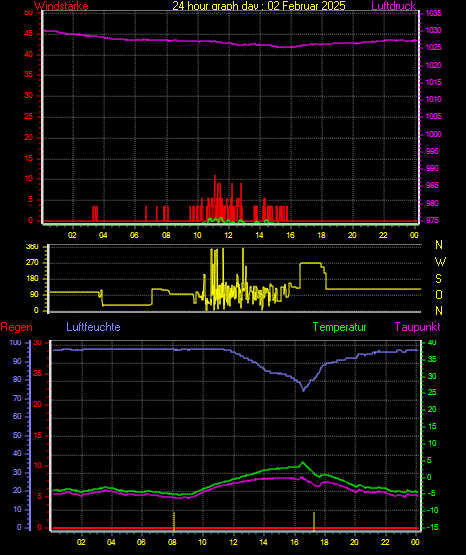Click the Taupunkt legend label
The width and height of the screenshot is (466, 555).
[x=418, y=327]
